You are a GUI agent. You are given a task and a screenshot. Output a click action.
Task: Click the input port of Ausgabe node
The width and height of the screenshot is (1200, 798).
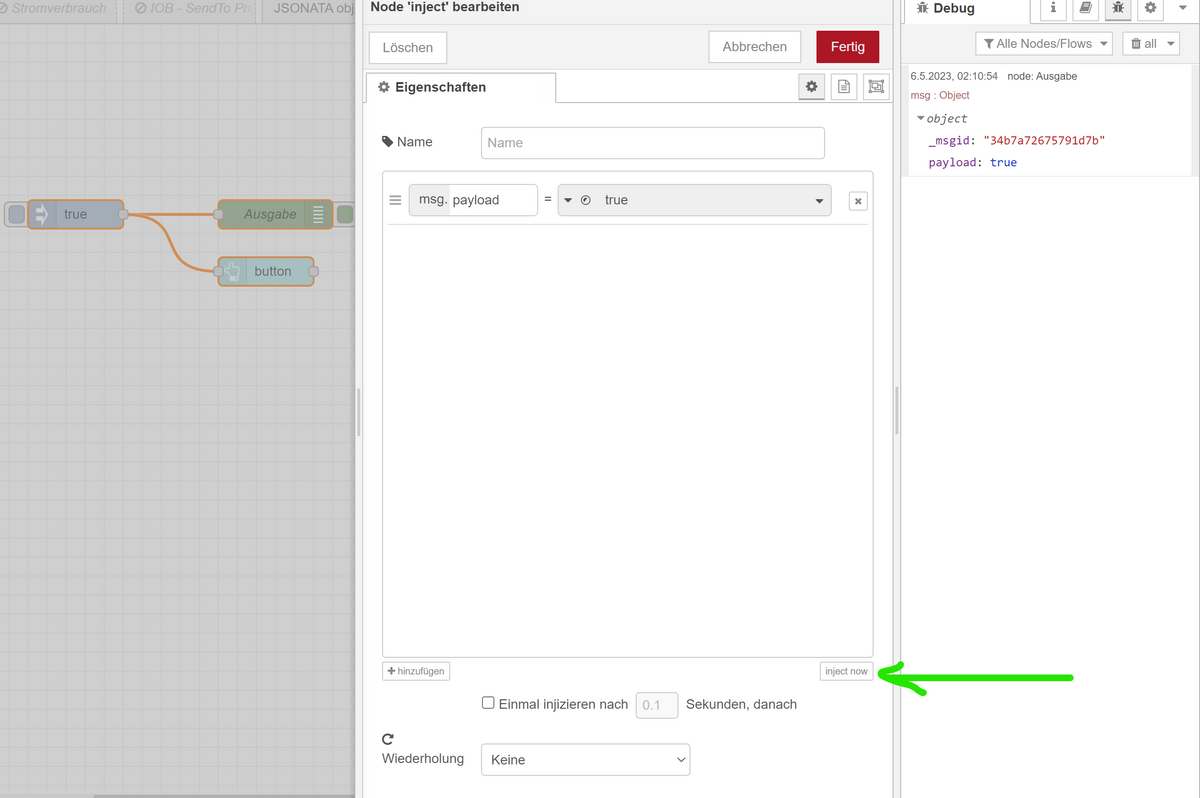tap(218, 214)
